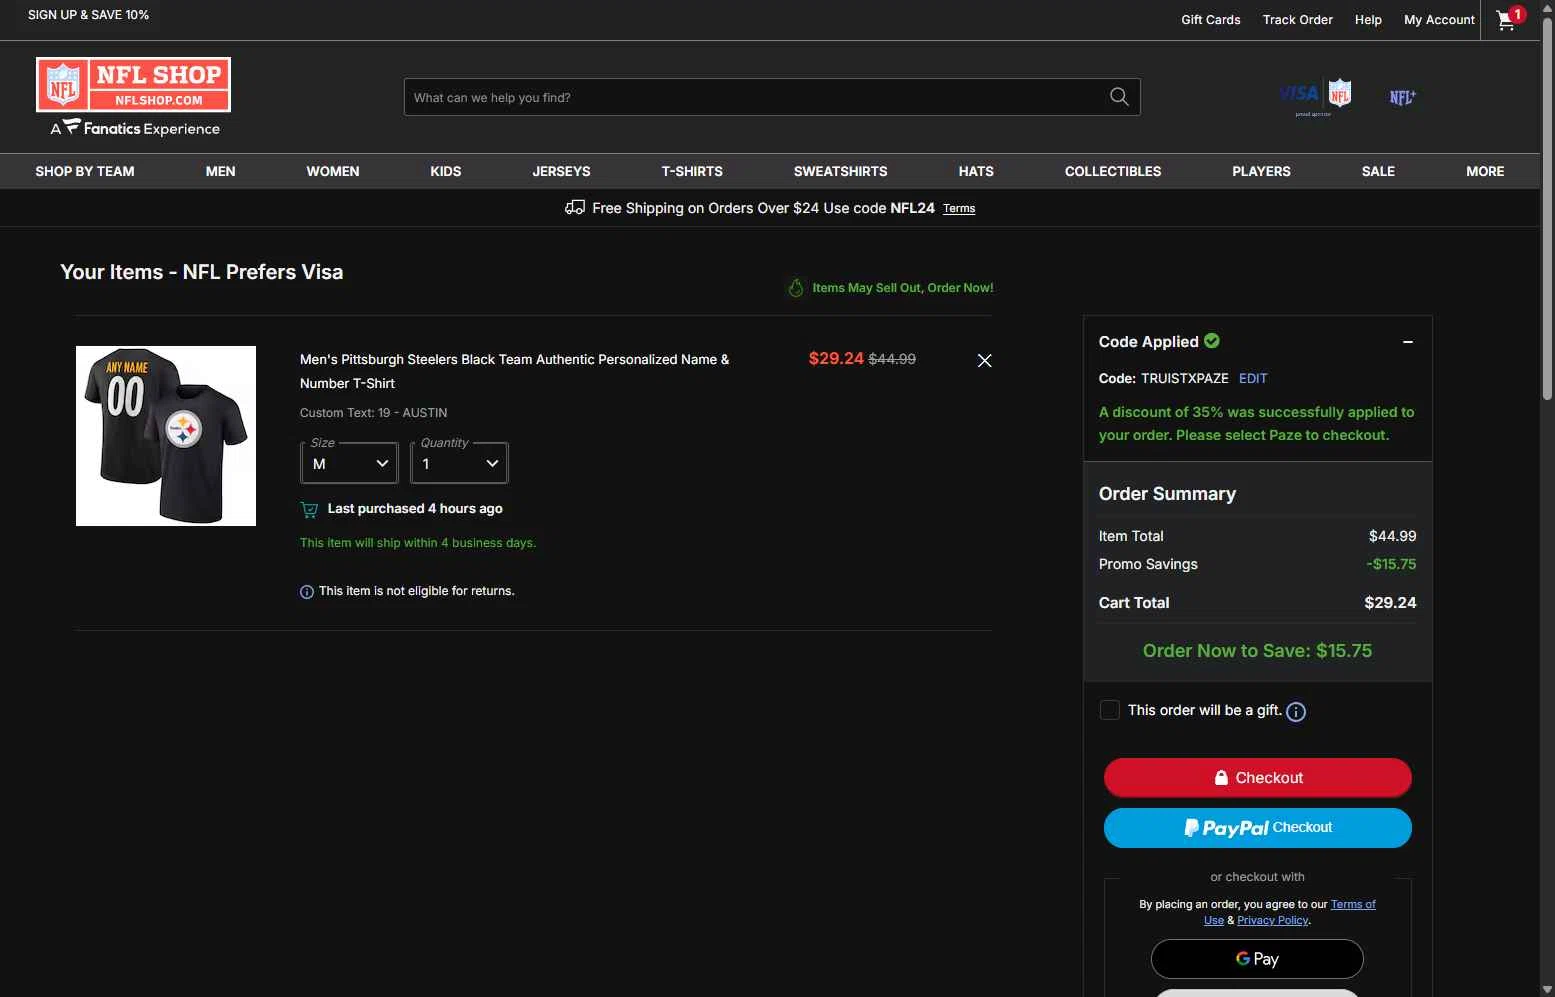Click the Visa NFL sponsor logo
The width and height of the screenshot is (1555, 997).
point(1315,97)
